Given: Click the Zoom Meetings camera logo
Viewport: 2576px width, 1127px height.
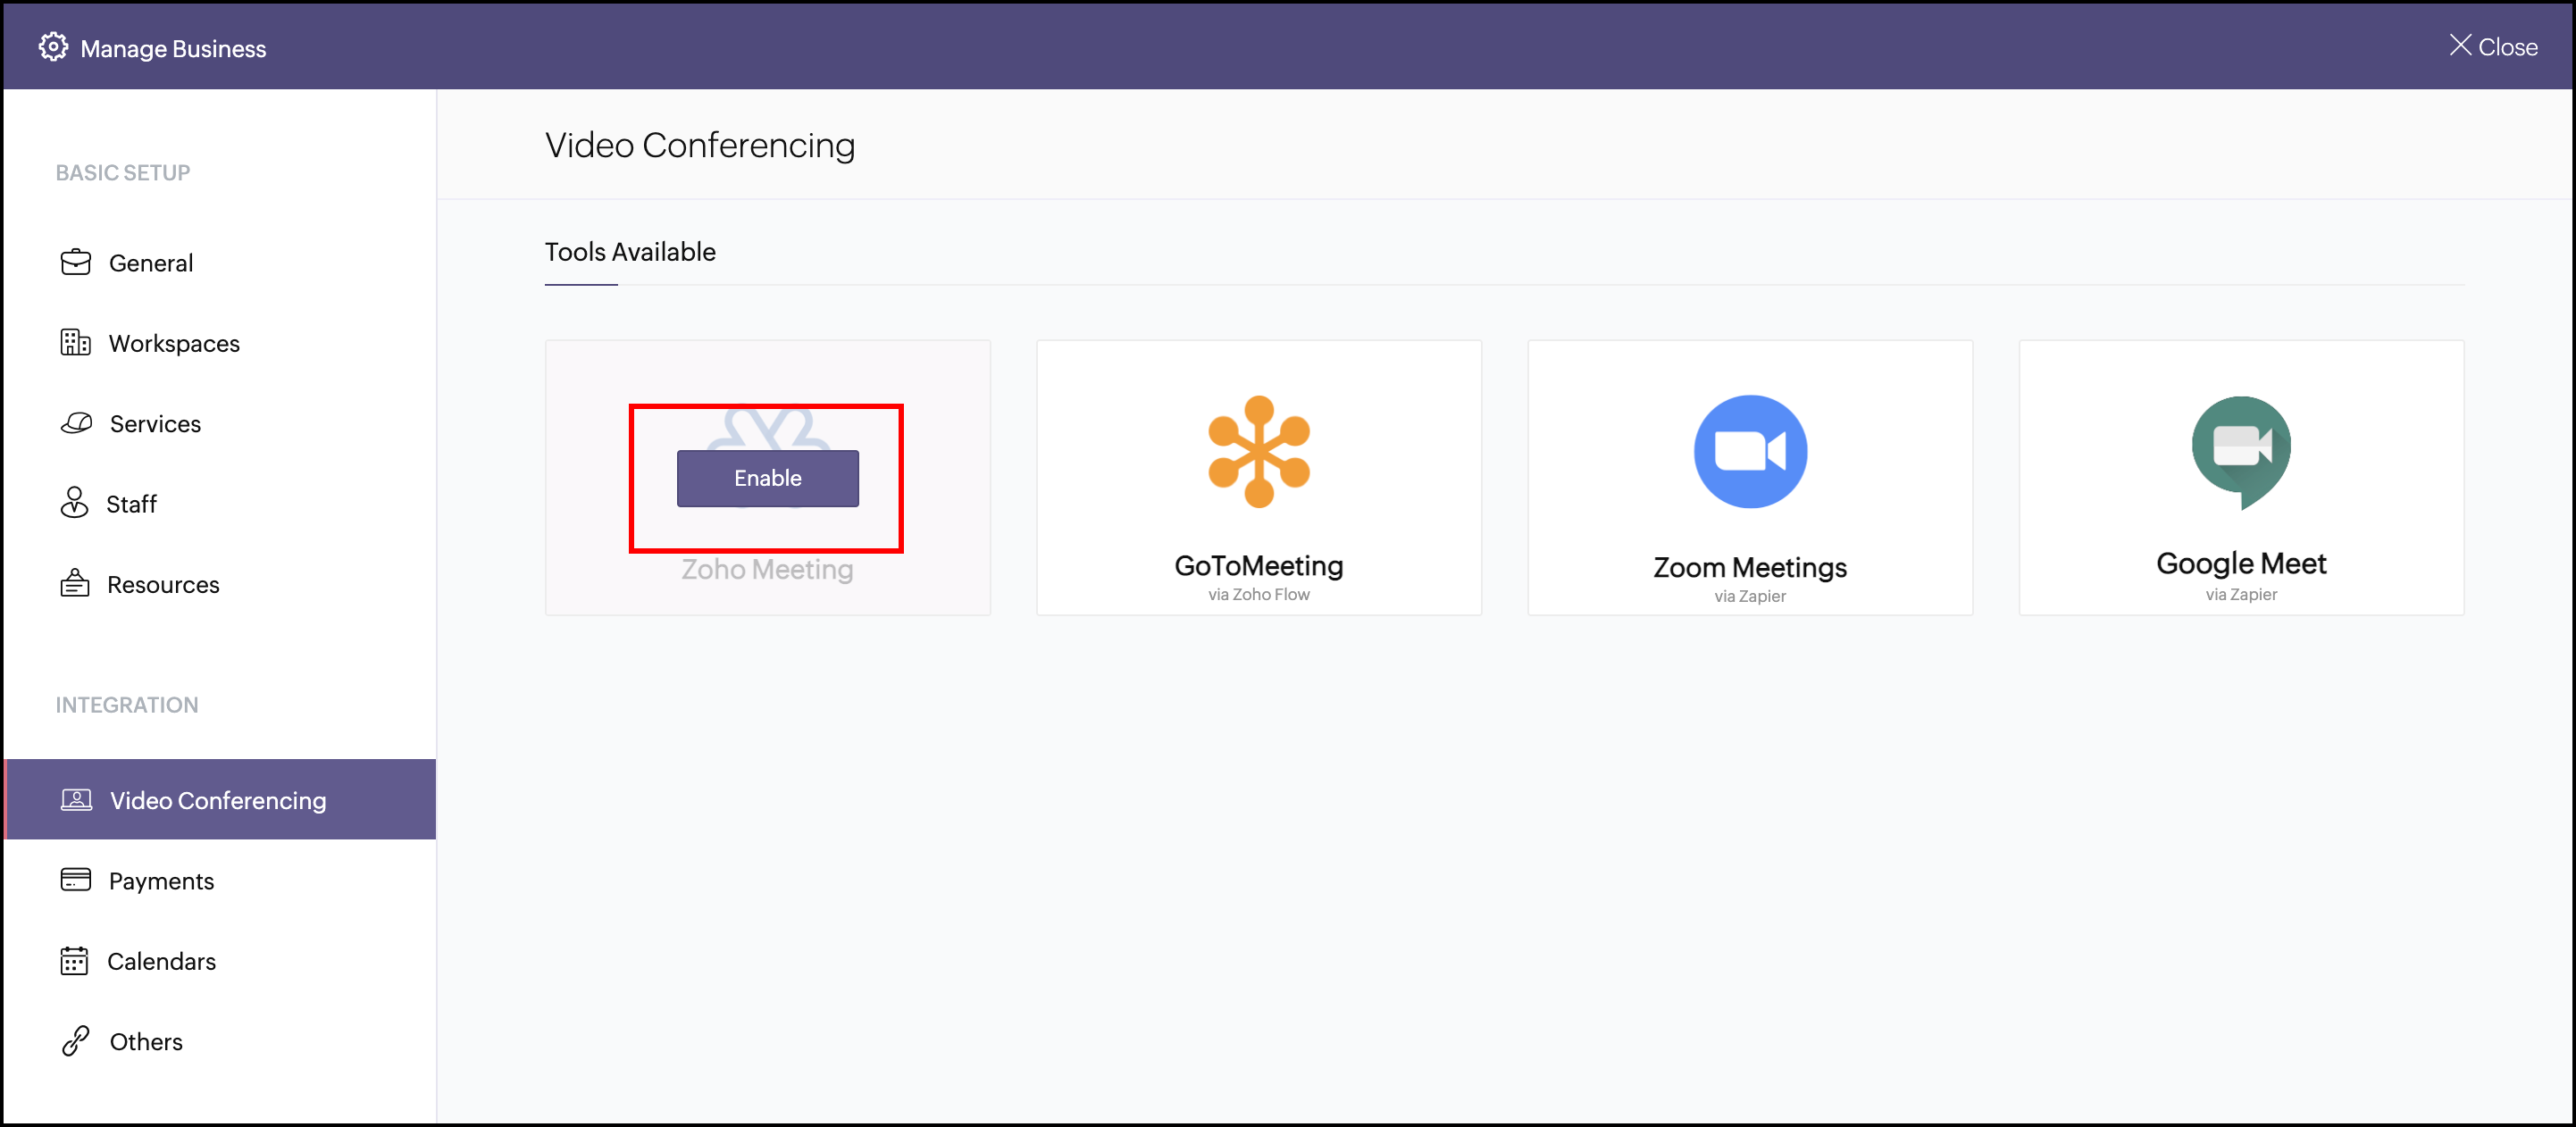Looking at the screenshot, I should 1749,452.
